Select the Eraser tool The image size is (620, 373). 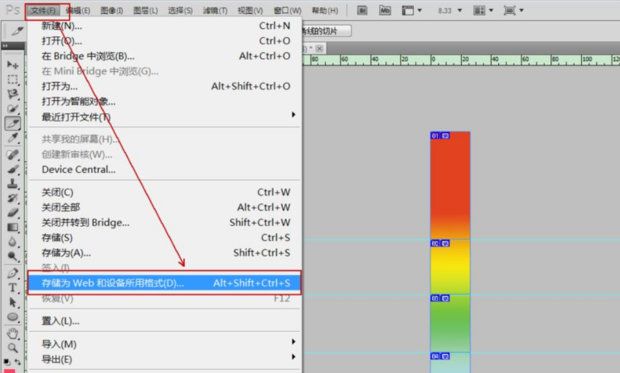[x=13, y=213]
